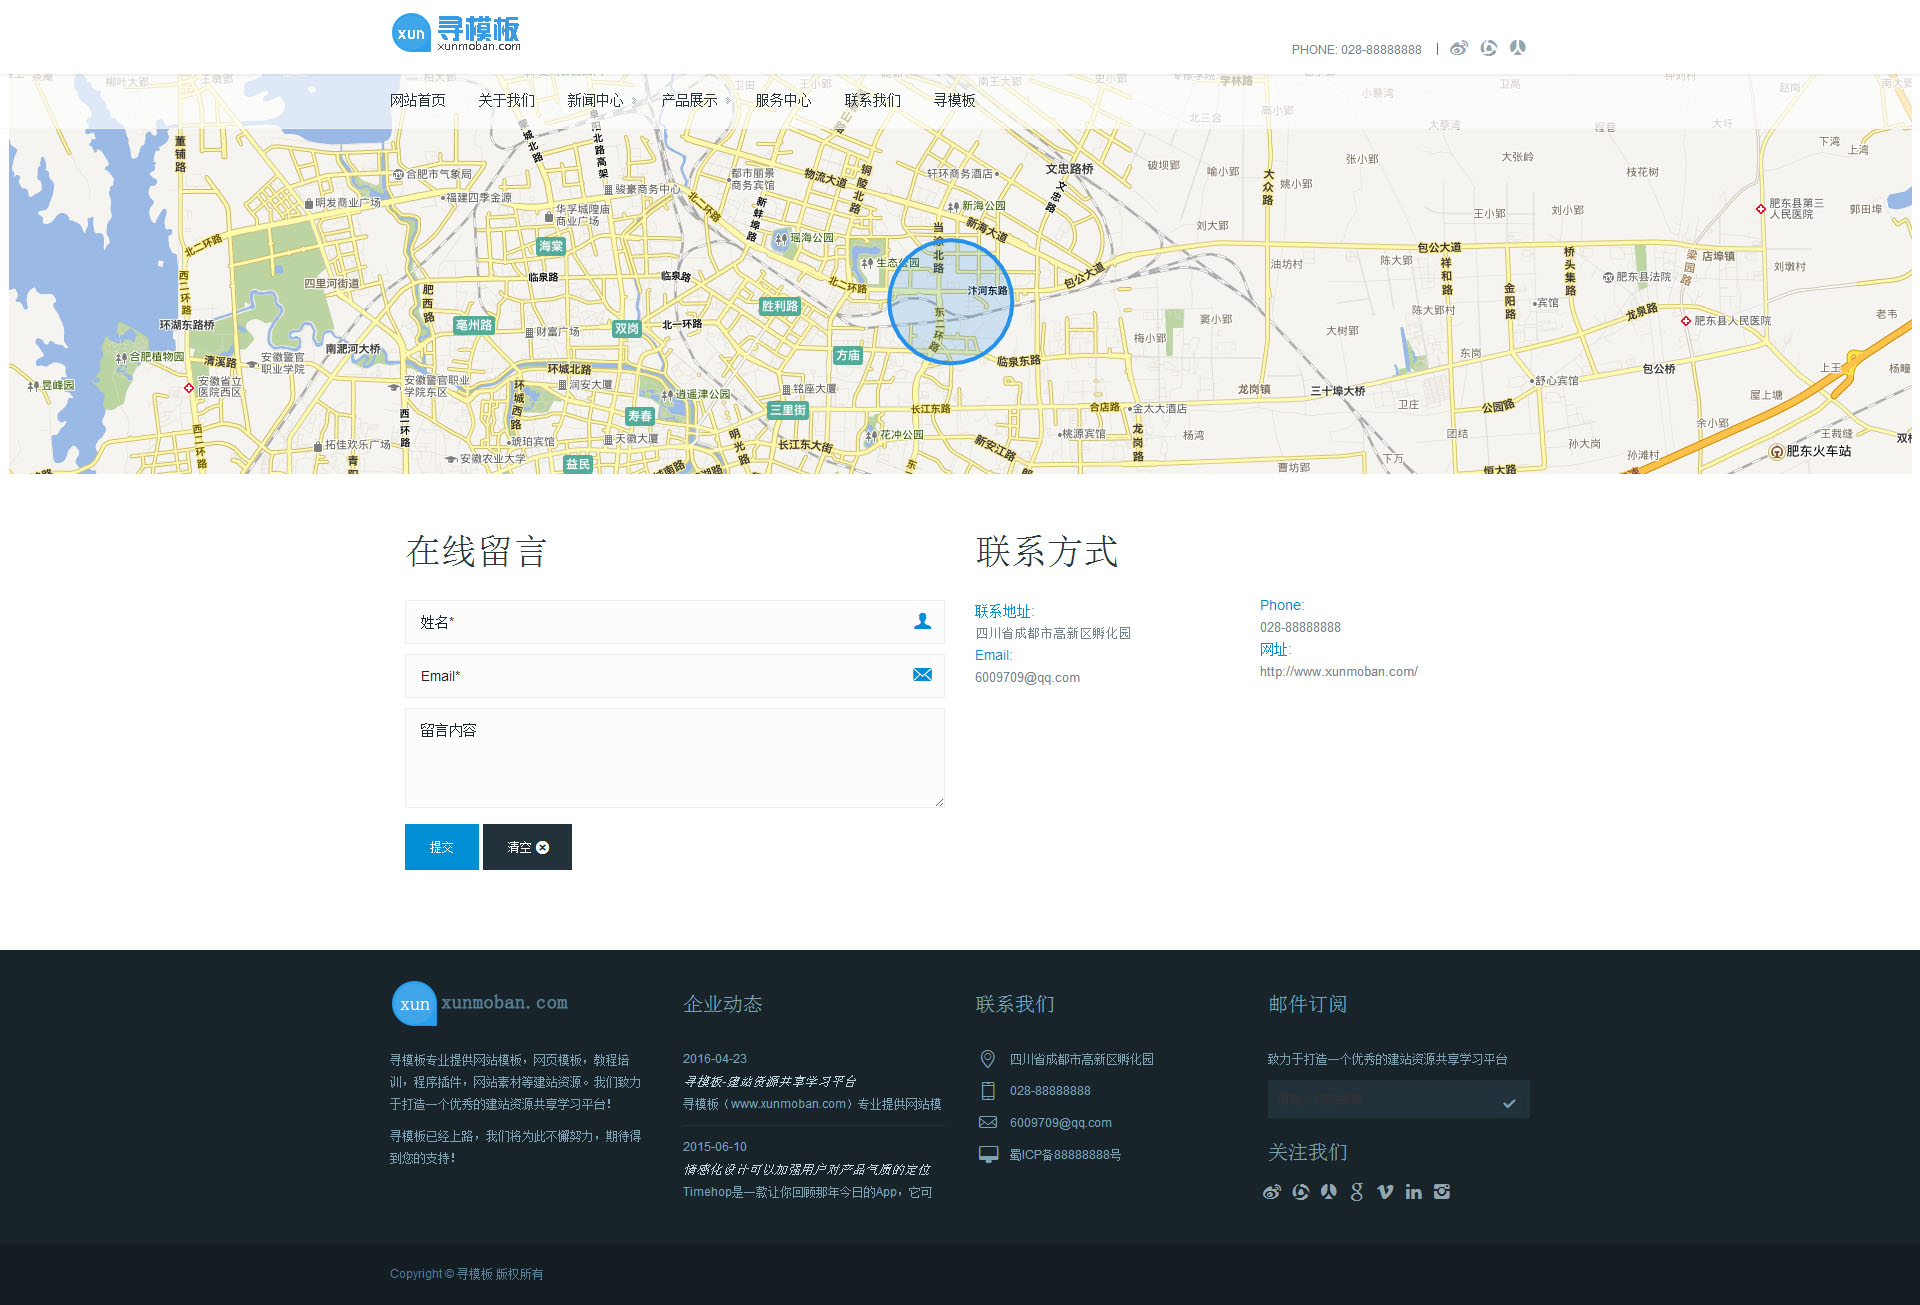Image resolution: width=1920 pixels, height=1305 pixels.
Task: Open the 关于我们 menu item
Action: point(506,100)
